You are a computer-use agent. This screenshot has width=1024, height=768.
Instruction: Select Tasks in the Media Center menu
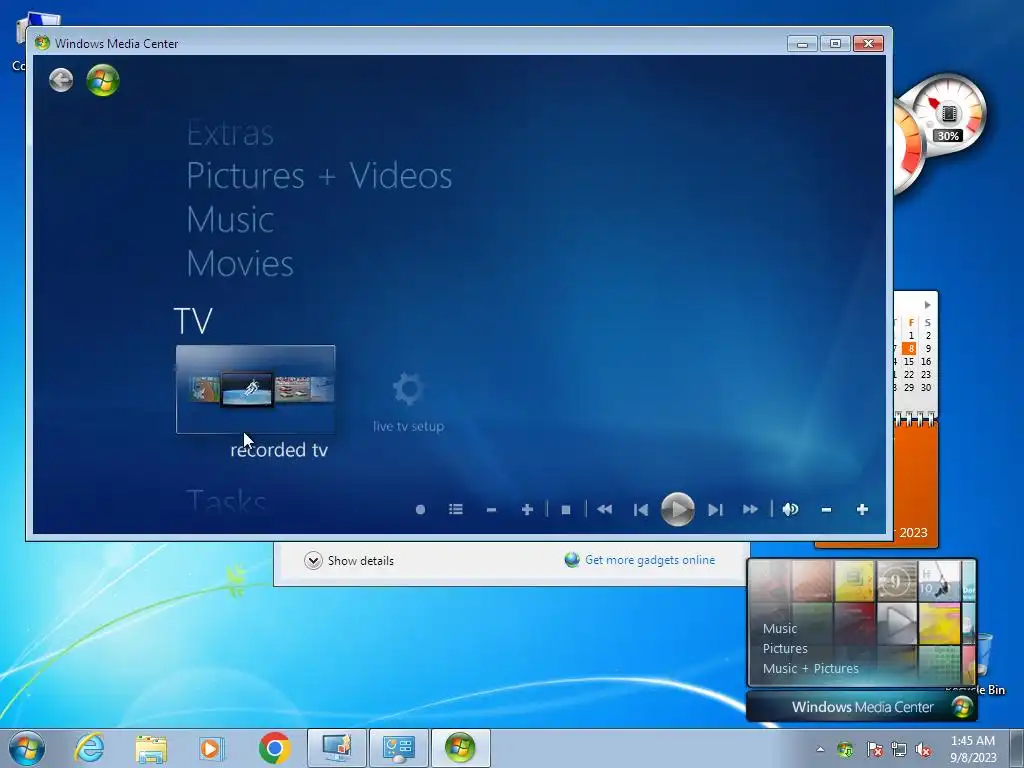[226, 501]
